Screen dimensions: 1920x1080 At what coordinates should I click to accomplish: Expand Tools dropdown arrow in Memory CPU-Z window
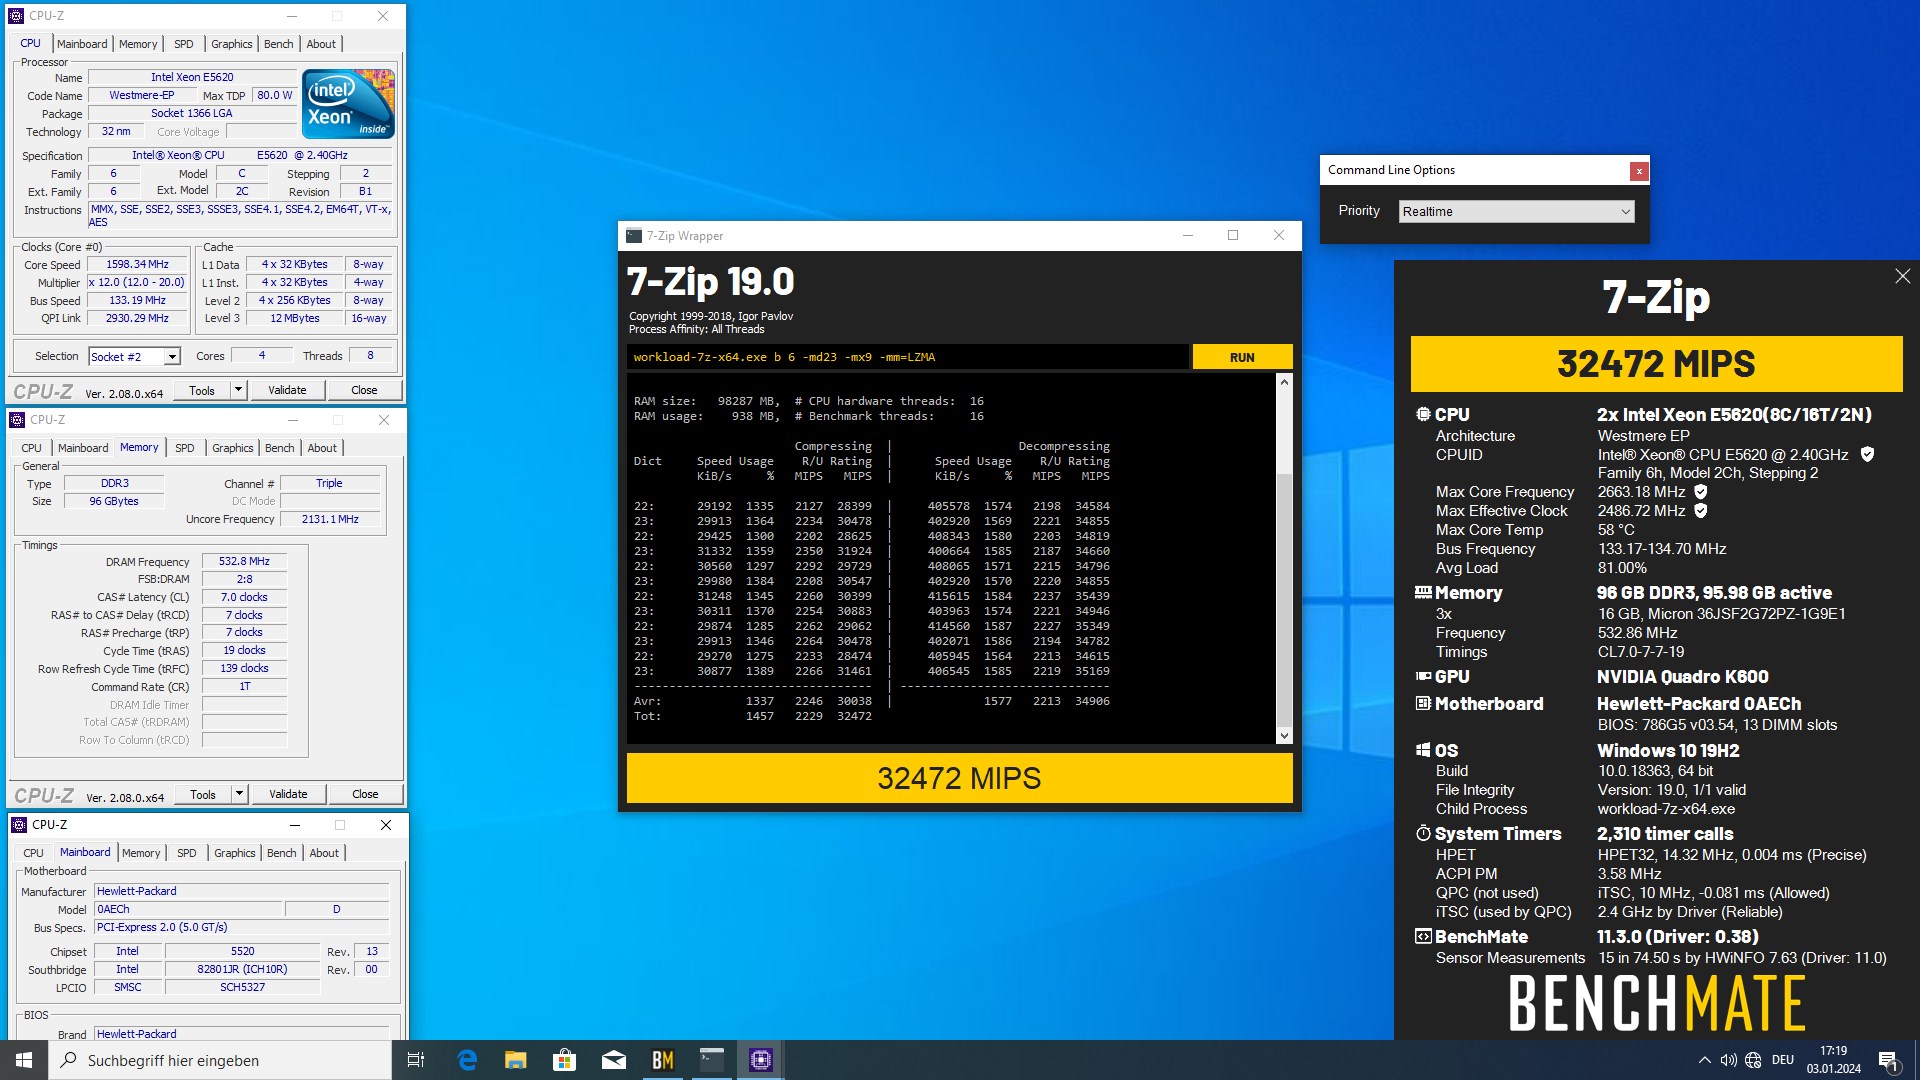coord(239,794)
